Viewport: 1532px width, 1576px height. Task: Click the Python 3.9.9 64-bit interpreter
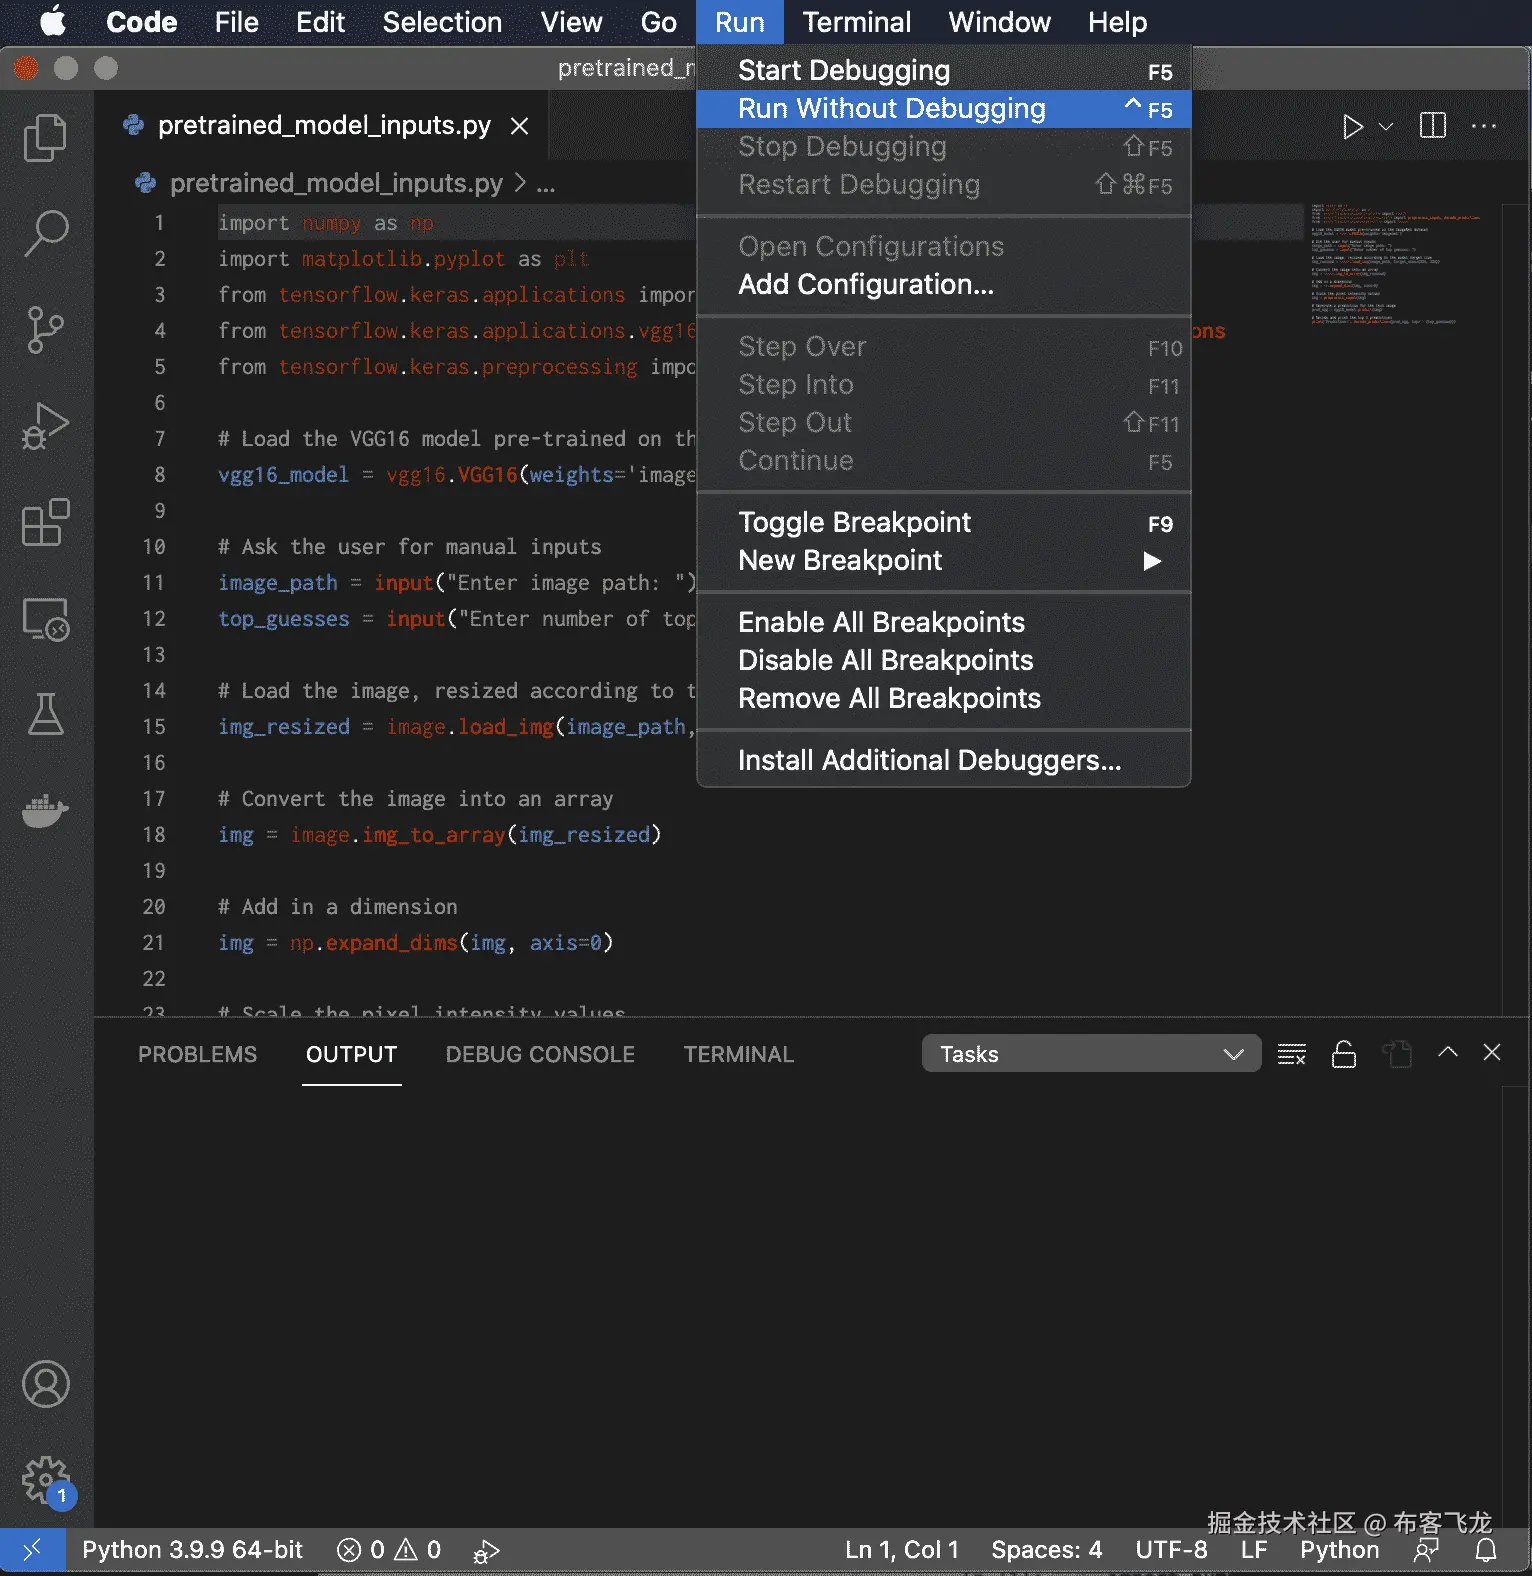pyautogui.click(x=192, y=1550)
